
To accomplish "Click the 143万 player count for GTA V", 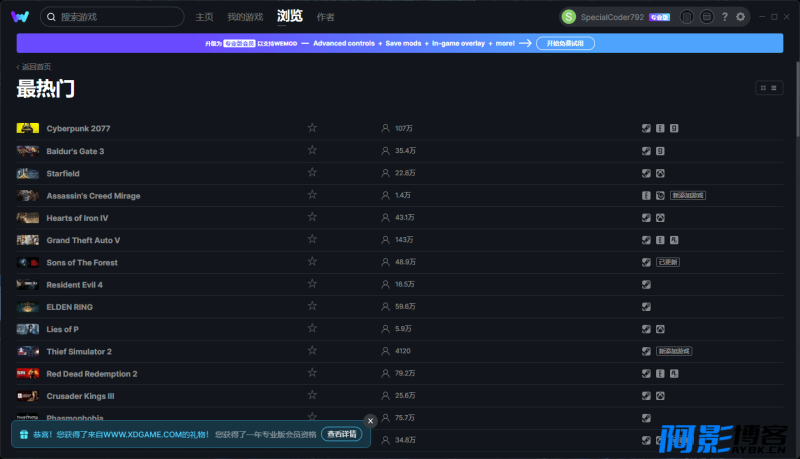I will coord(404,240).
